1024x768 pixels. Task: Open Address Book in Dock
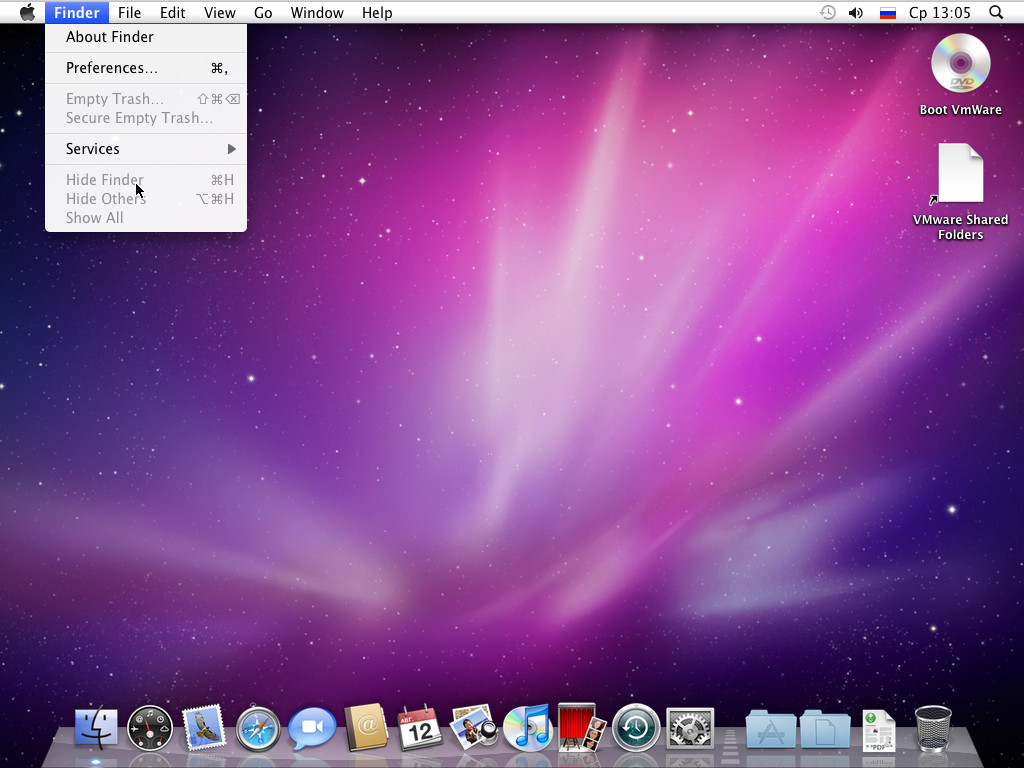coord(366,727)
